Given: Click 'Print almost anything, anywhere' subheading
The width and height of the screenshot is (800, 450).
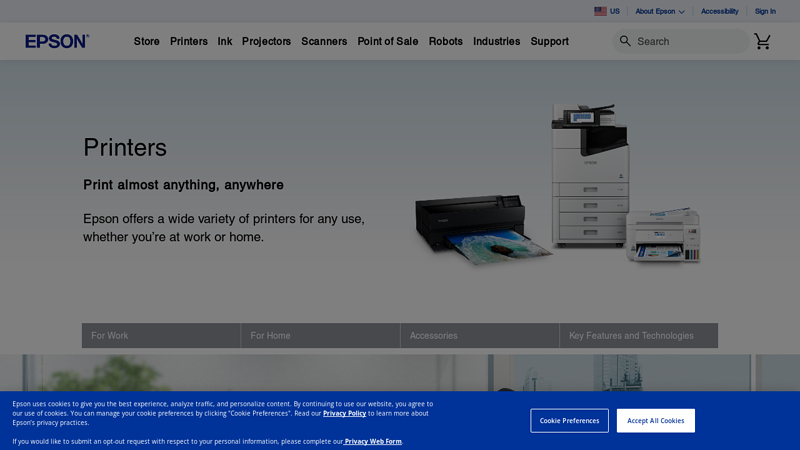Looking at the screenshot, I should pos(183,185).
